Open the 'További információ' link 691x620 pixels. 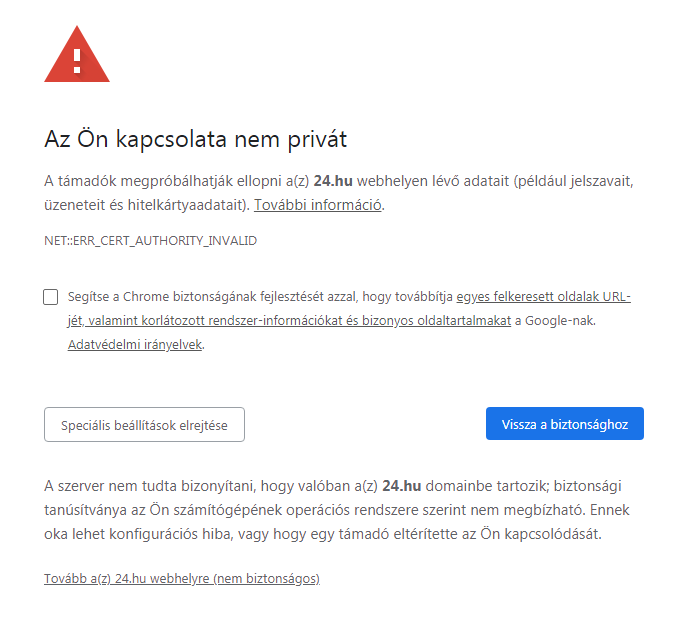(x=317, y=205)
